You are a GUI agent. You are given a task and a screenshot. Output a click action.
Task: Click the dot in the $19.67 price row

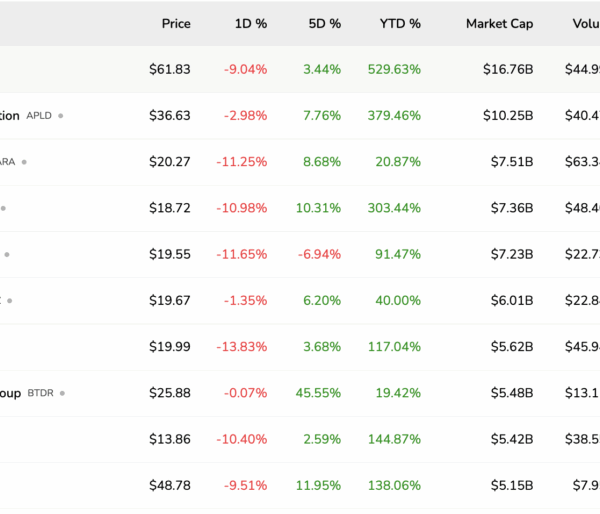pos(12,300)
